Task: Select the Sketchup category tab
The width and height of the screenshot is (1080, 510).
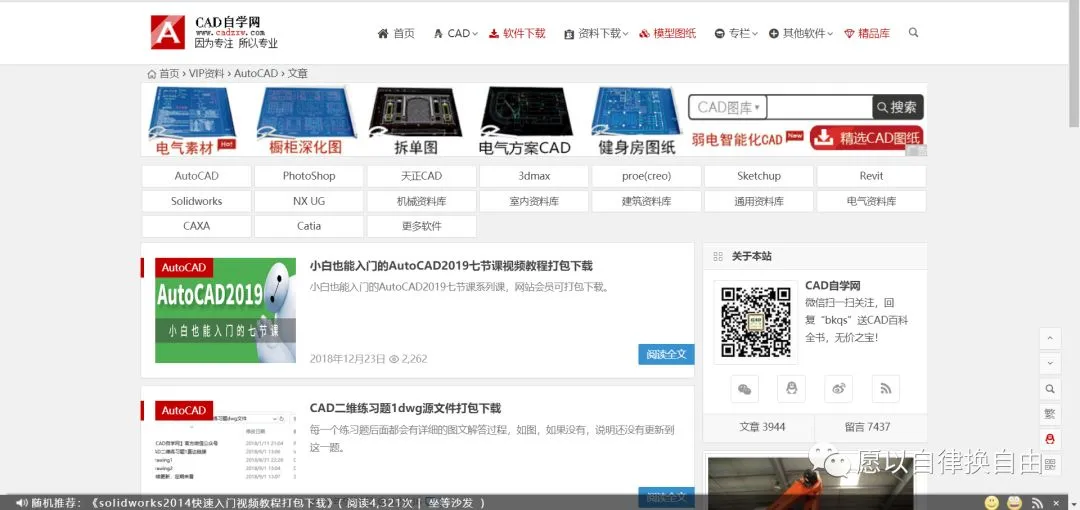Action: (x=759, y=176)
